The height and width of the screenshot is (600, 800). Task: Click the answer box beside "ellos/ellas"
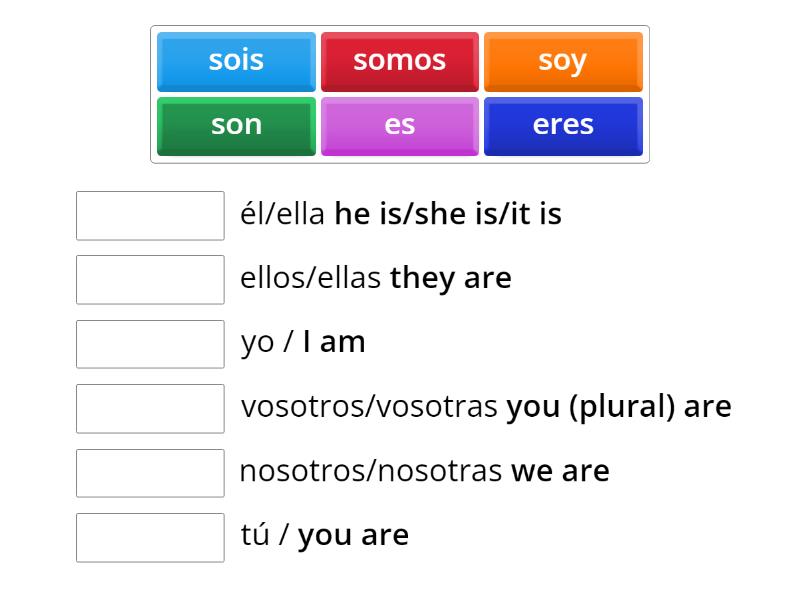[x=150, y=280]
